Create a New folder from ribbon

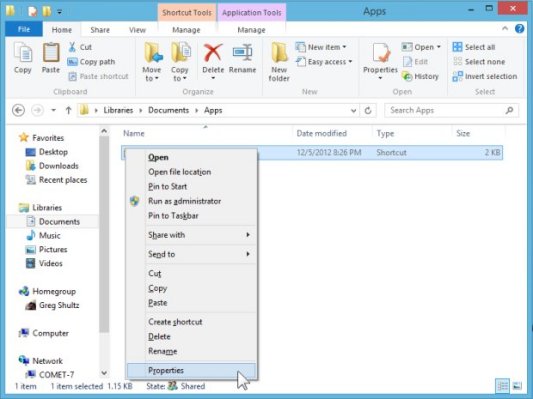coord(279,62)
